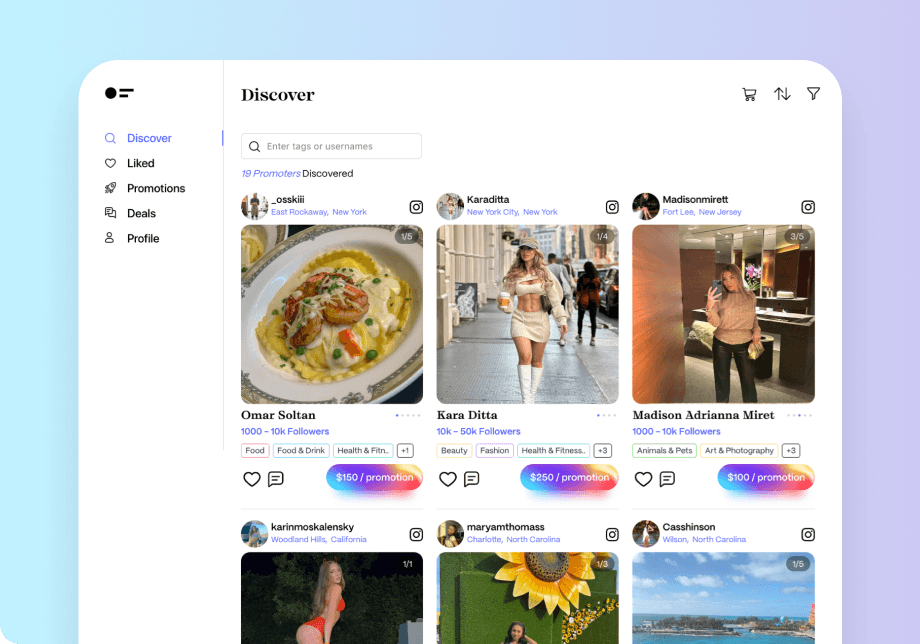The height and width of the screenshot is (644, 920).
Task: Open the maryamthomass sunflower photo
Action: coord(527,598)
